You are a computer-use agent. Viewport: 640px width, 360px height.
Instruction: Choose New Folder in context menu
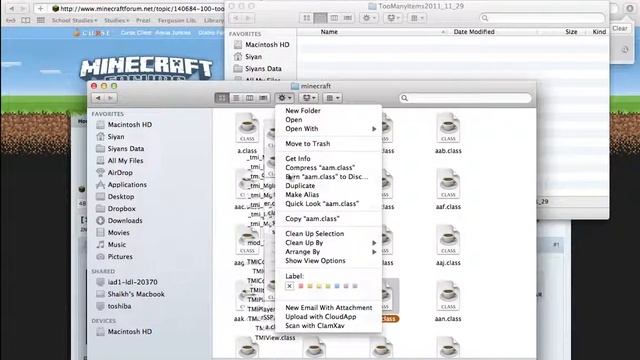point(303,111)
